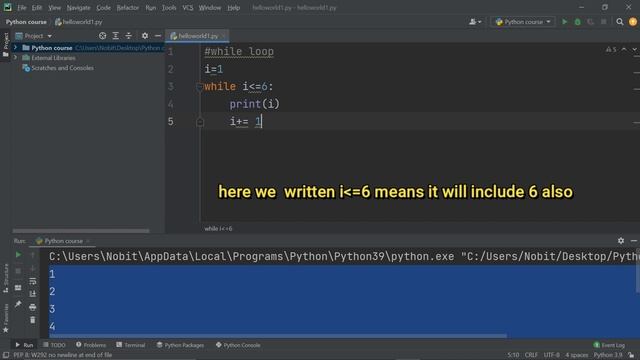The height and width of the screenshot is (360, 640).
Task: Open Problems tool window tab
Action: coord(91,345)
